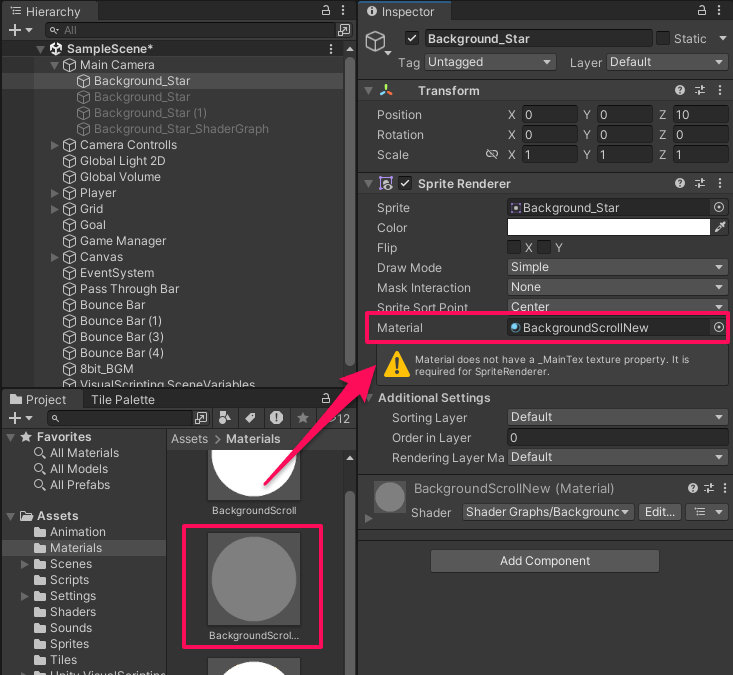Click Project search by type icon
This screenshot has height=675, width=733.
225,417
